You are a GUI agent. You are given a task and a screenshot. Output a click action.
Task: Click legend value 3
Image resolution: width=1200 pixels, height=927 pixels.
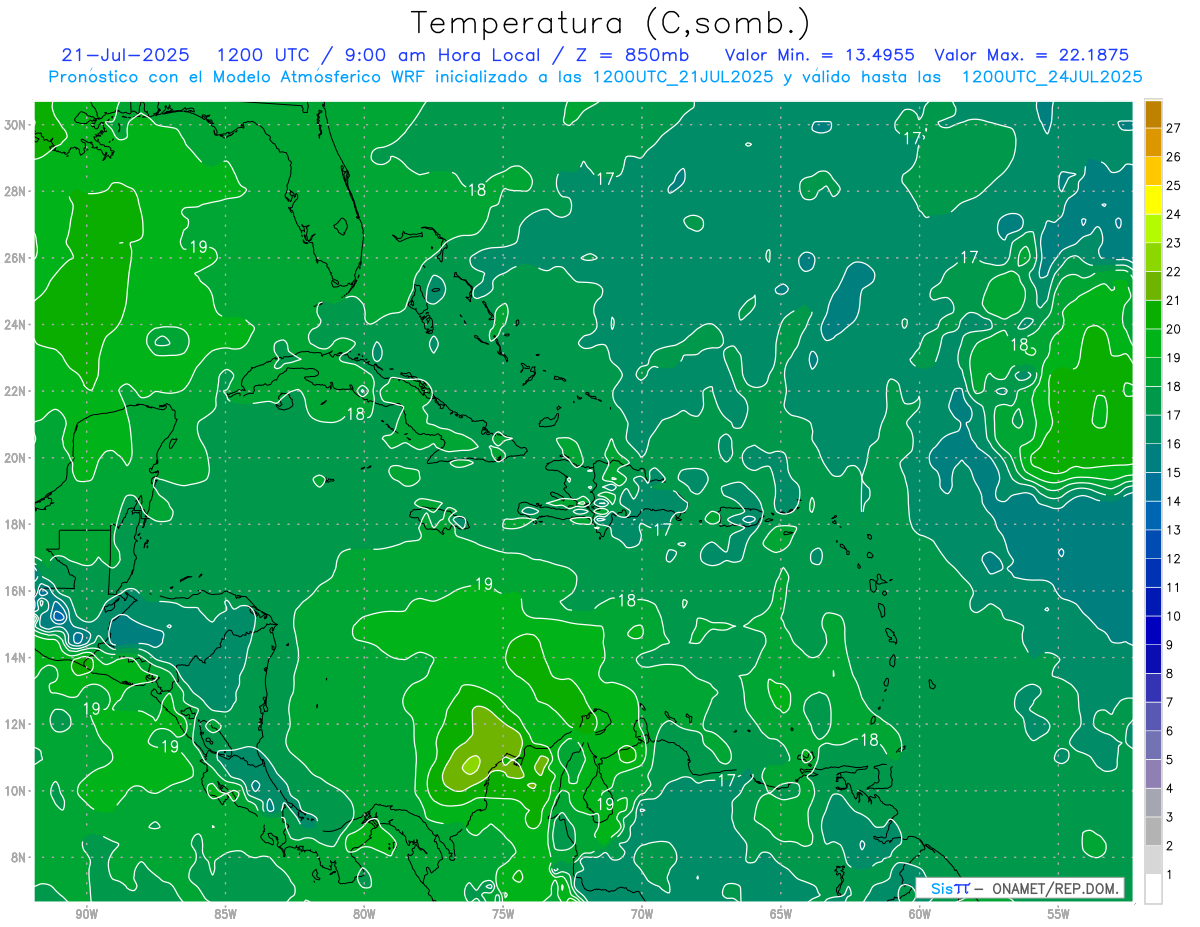click(1170, 818)
